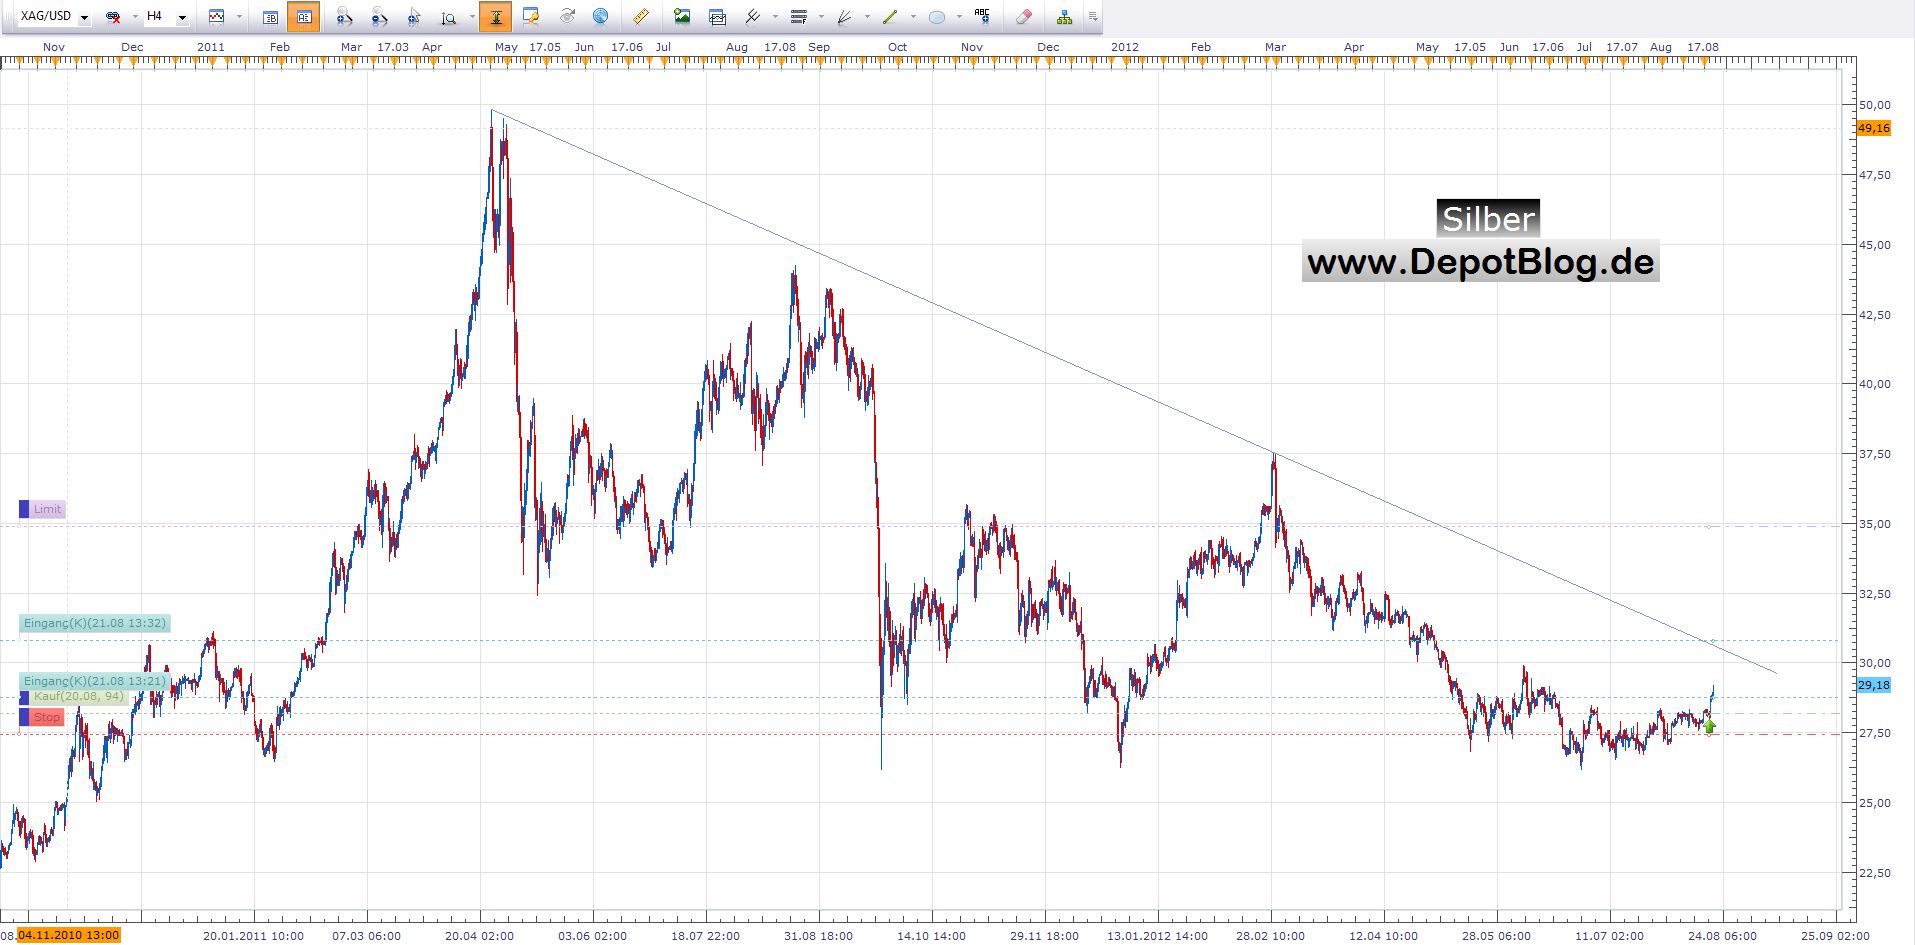Open the H4 timeframe dropdown
Screen dimensions: 1915x945
tap(182, 18)
